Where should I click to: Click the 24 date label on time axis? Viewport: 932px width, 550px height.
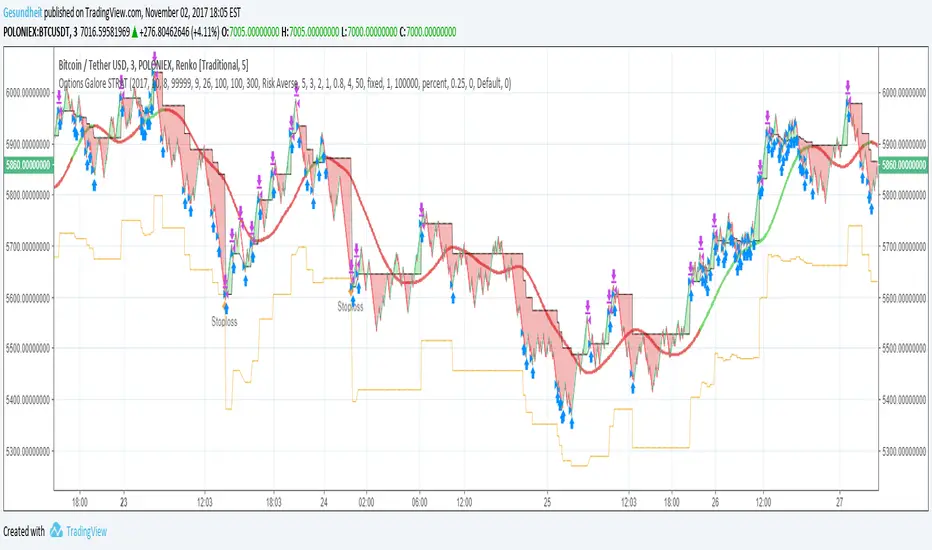[324, 502]
